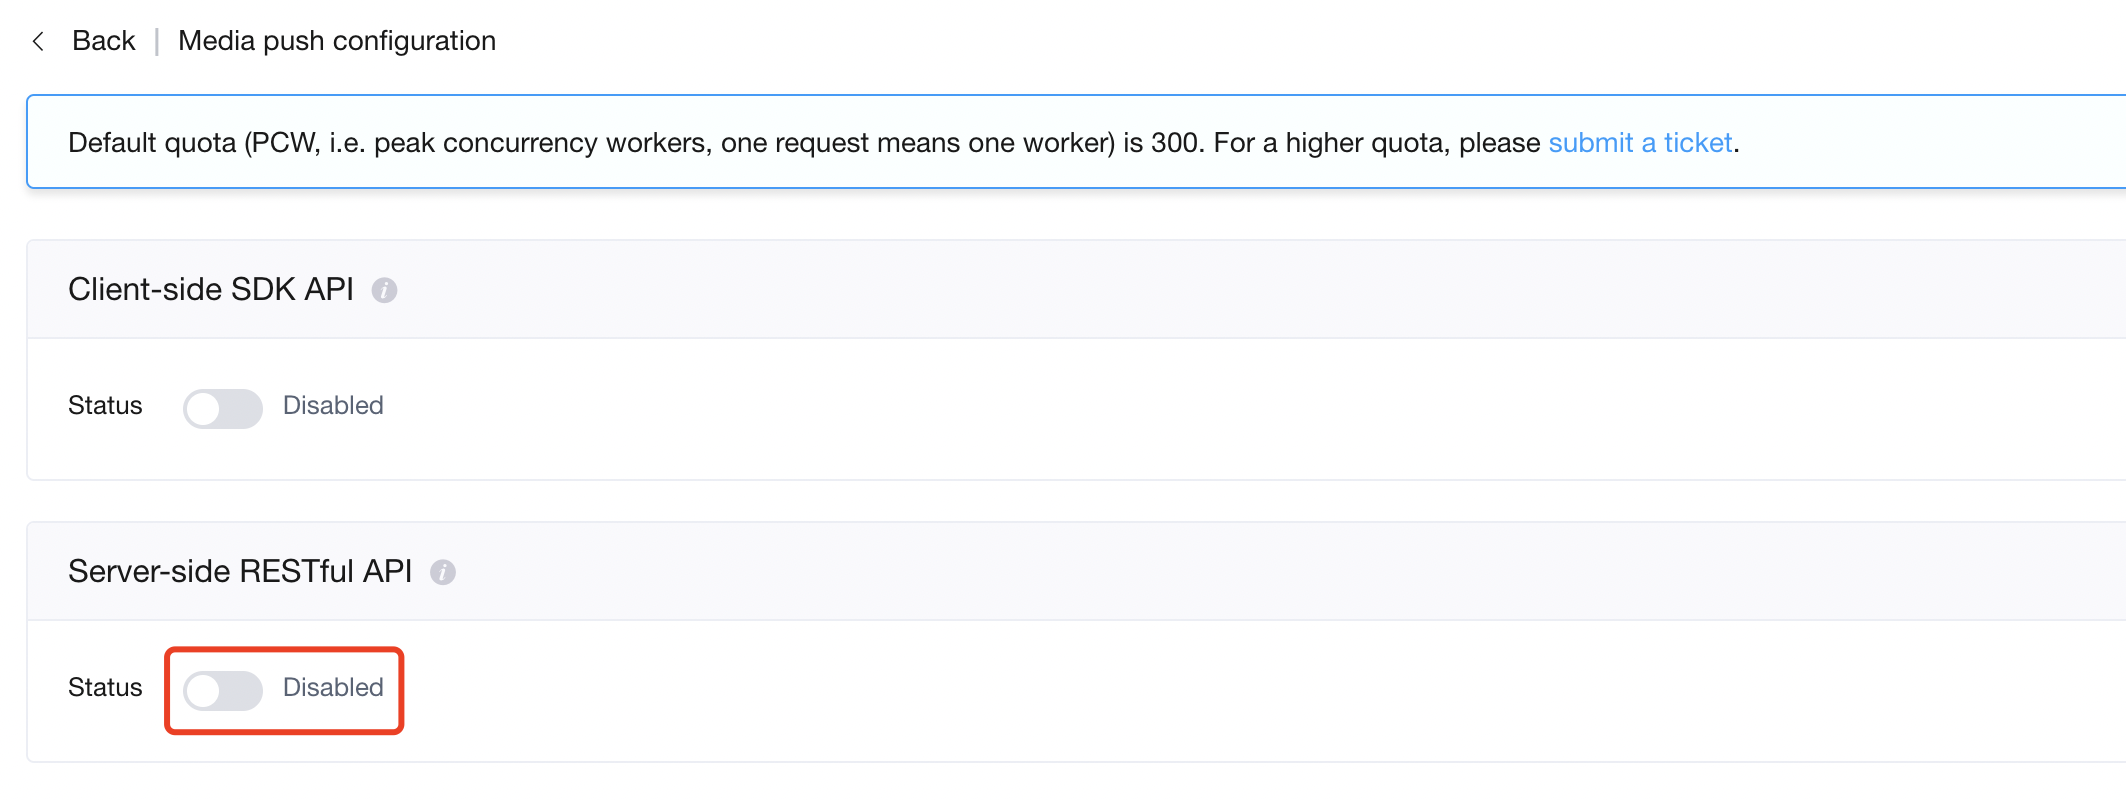Click the Server-side RESTful API section heading

(x=240, y=571)
